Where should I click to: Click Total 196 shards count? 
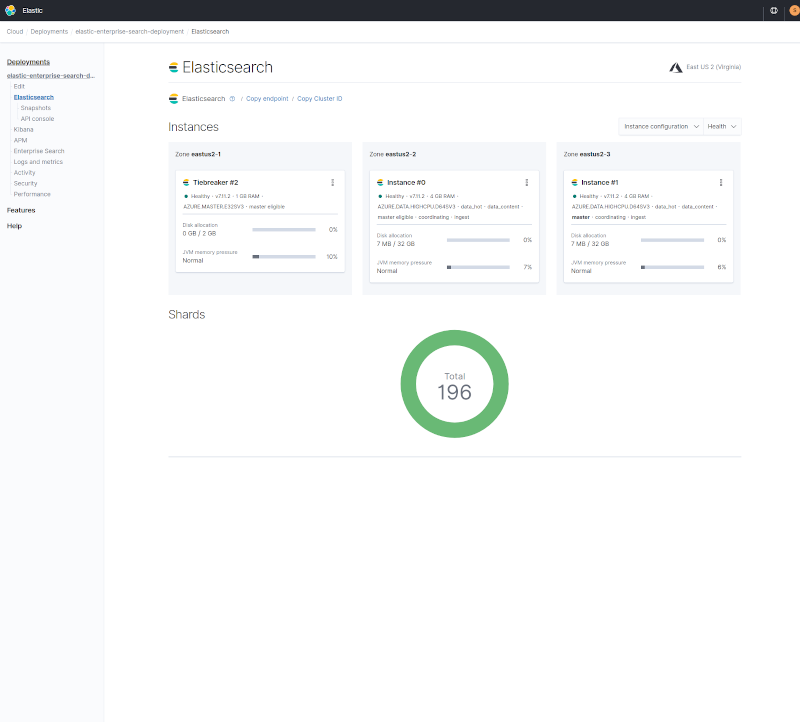[455, 386]
